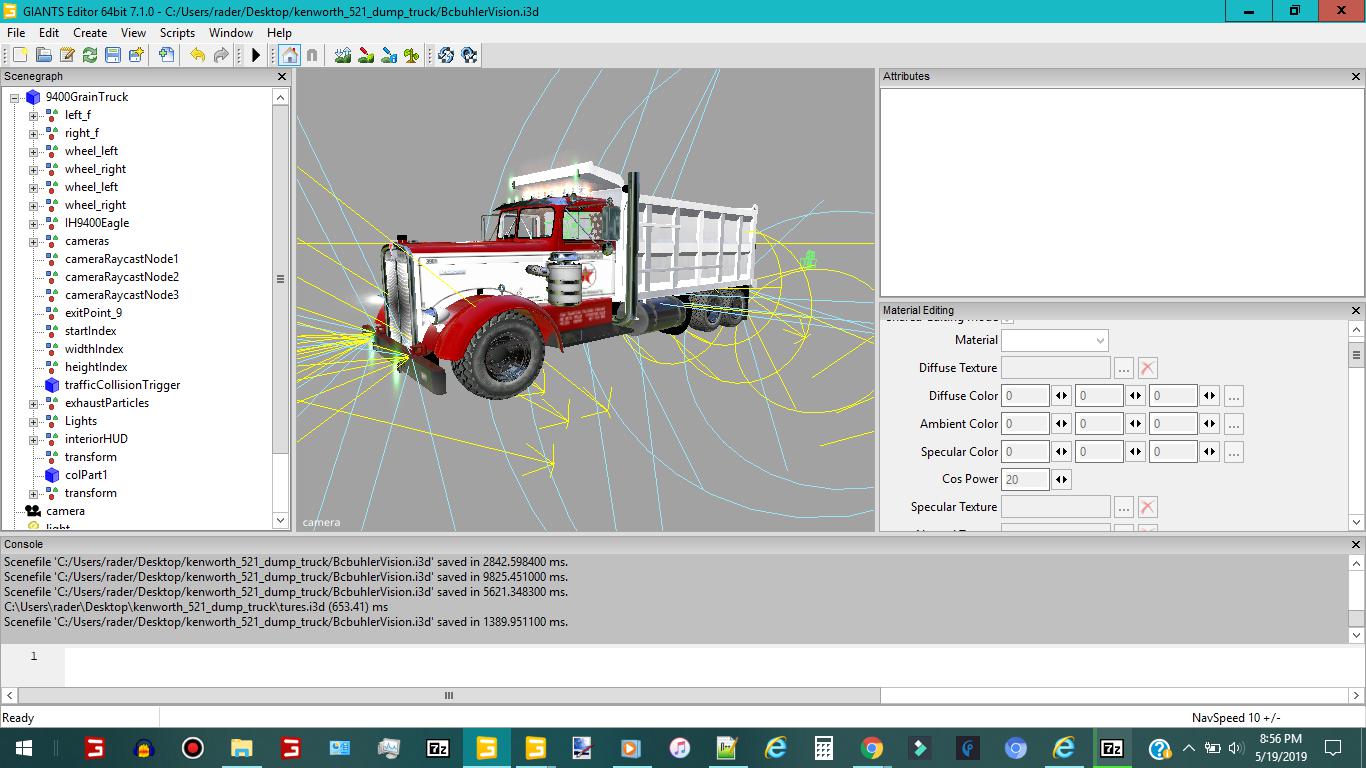The width and height of the screenshot is (1366, 768).
Task: Open color picker for Diffuse Color
Action: click(x=1234, y=396)
